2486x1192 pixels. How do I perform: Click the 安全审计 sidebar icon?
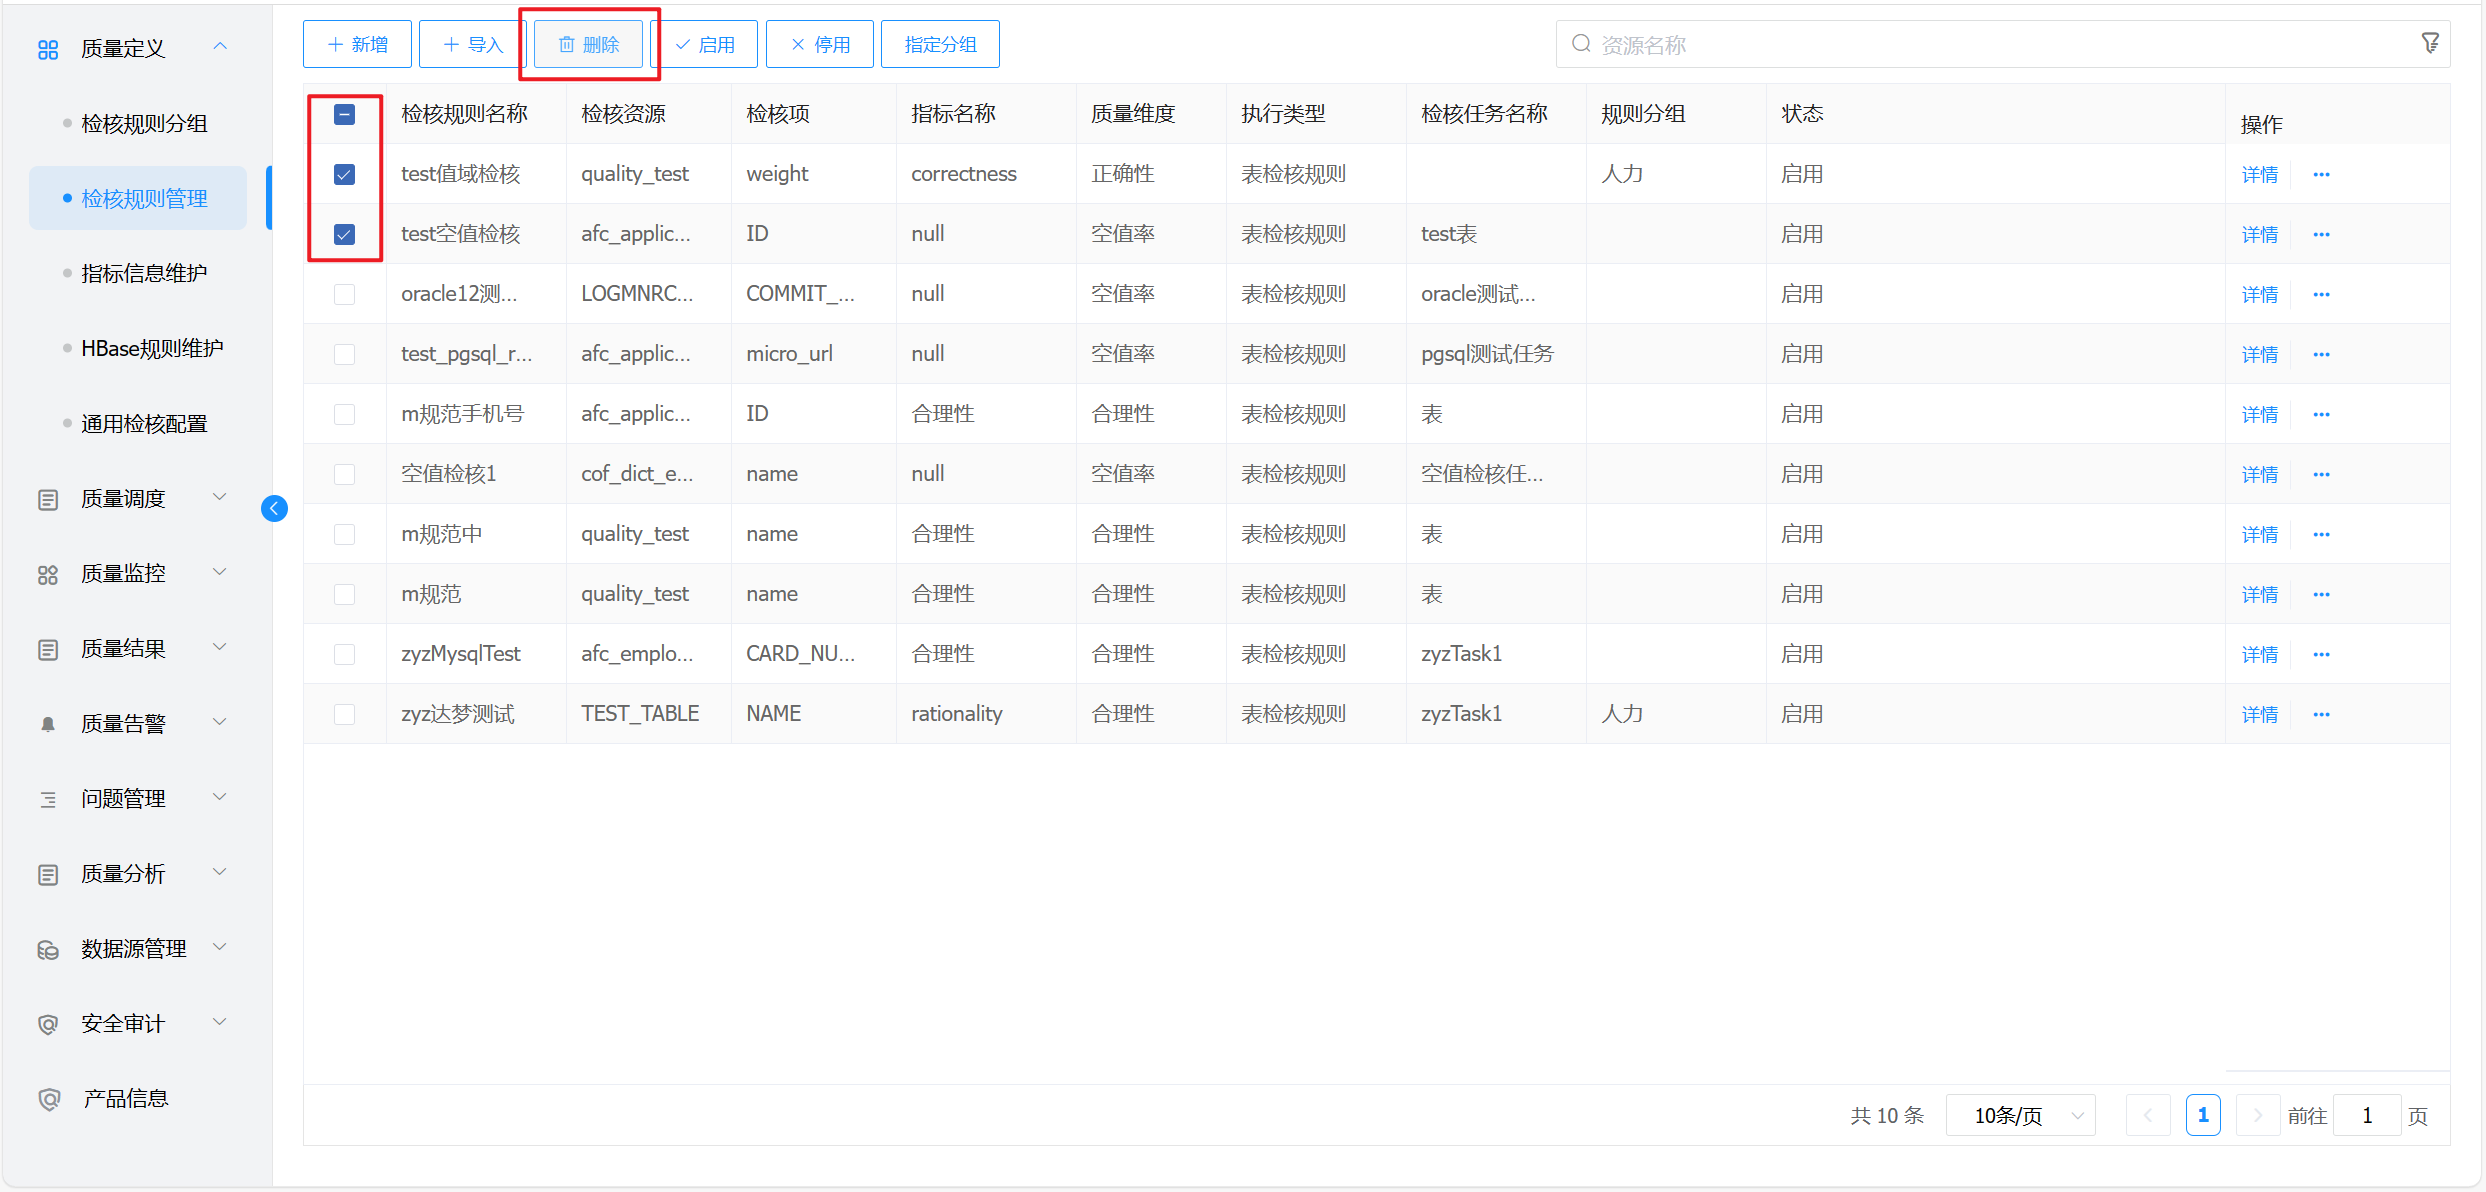point(47,1024)
